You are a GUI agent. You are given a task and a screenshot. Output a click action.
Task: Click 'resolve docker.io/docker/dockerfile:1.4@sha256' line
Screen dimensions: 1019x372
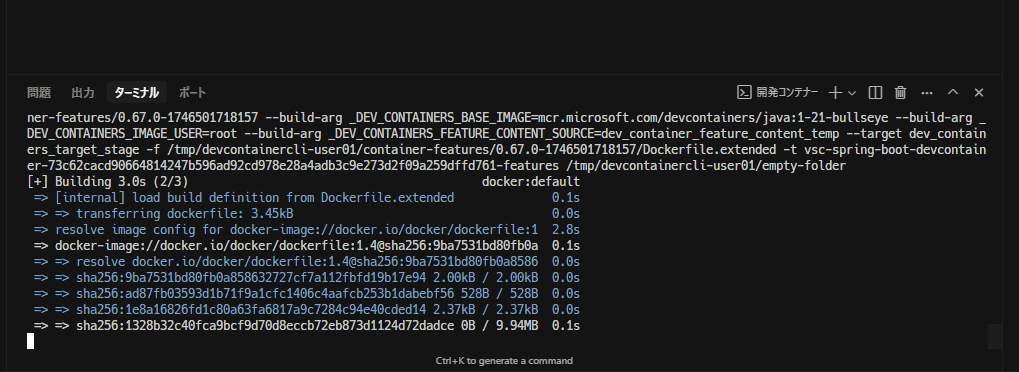[x=307, y=261]
